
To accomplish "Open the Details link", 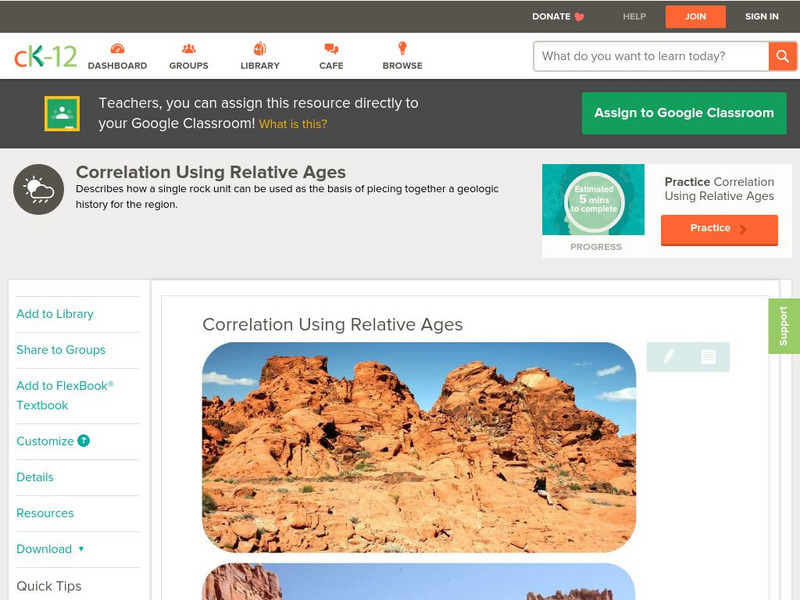I will pos(35,477).
